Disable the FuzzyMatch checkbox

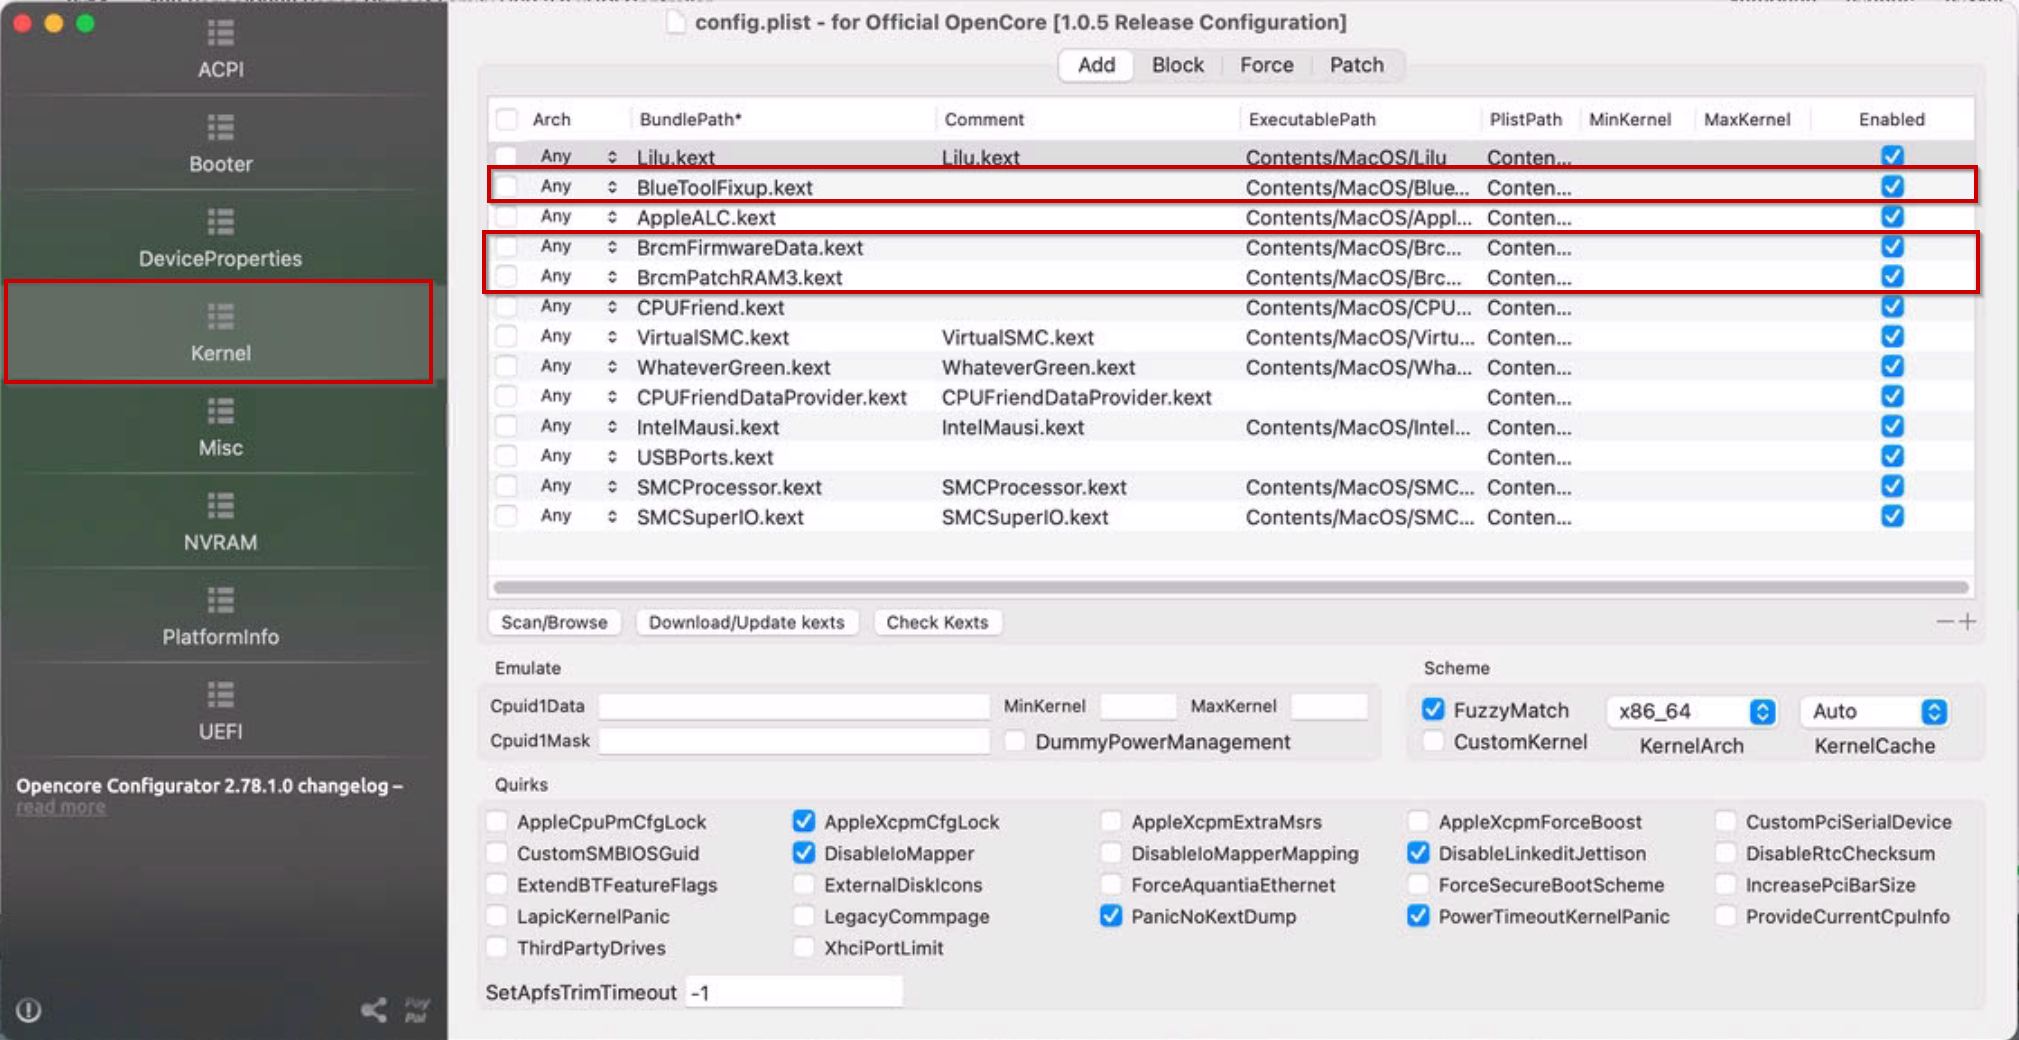pyautogui.click(x=1433, y=710)
